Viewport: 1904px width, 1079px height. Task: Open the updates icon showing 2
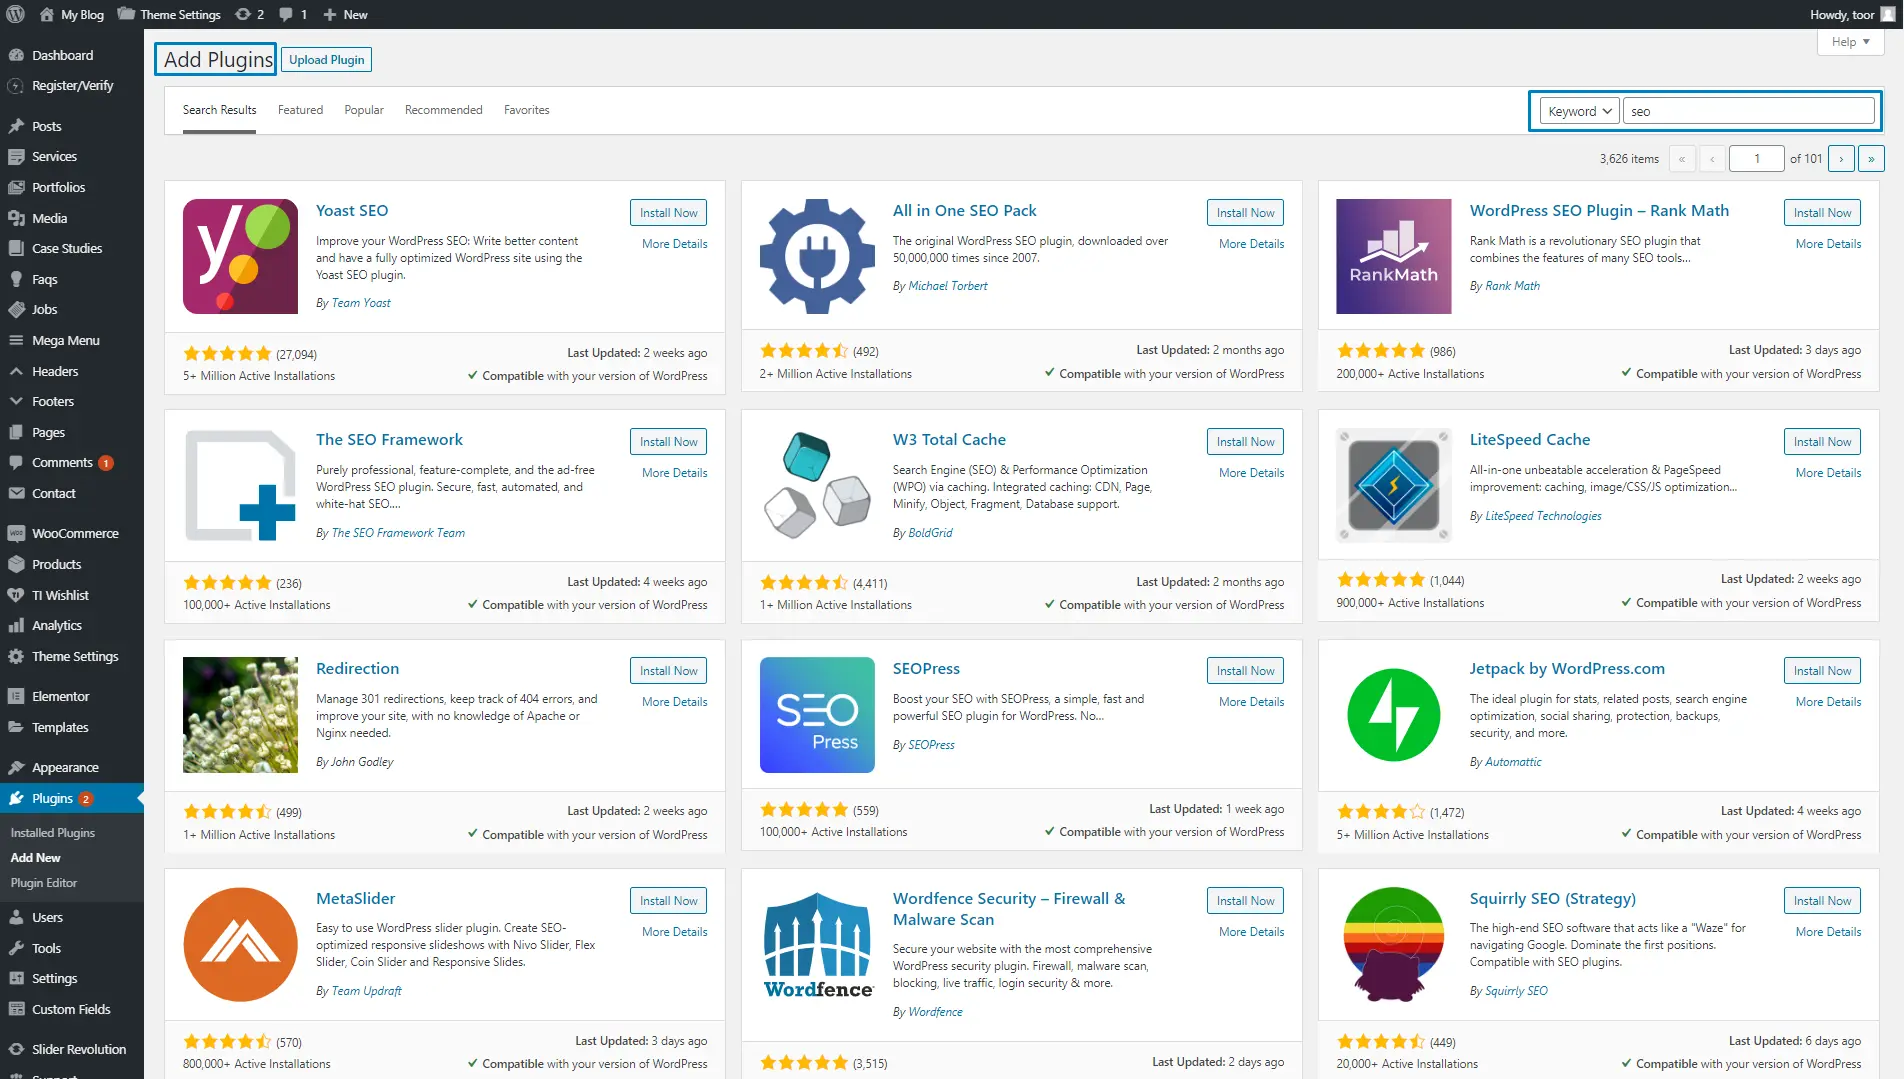249,14
